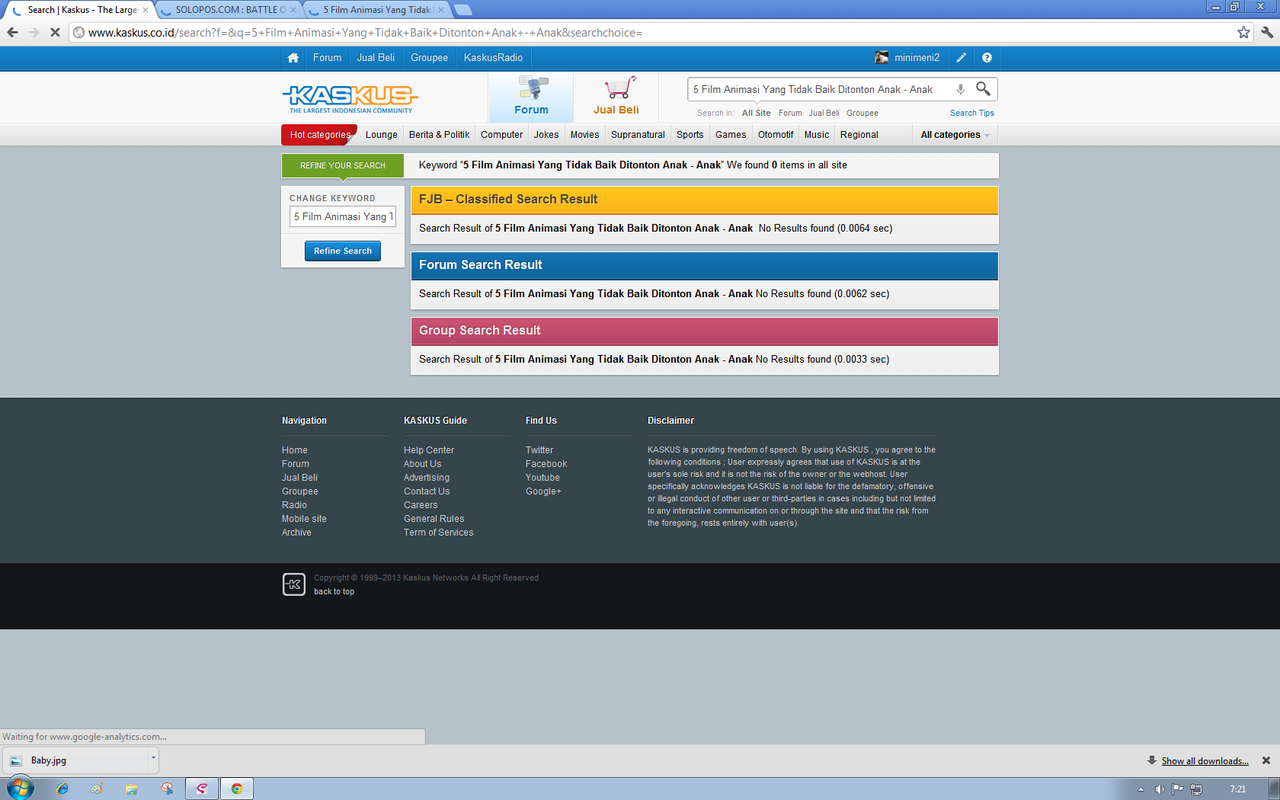The image size is (1280, 800).
Task: Launch Internet Explorer from the taskbar
Action: tap(63, 788)
